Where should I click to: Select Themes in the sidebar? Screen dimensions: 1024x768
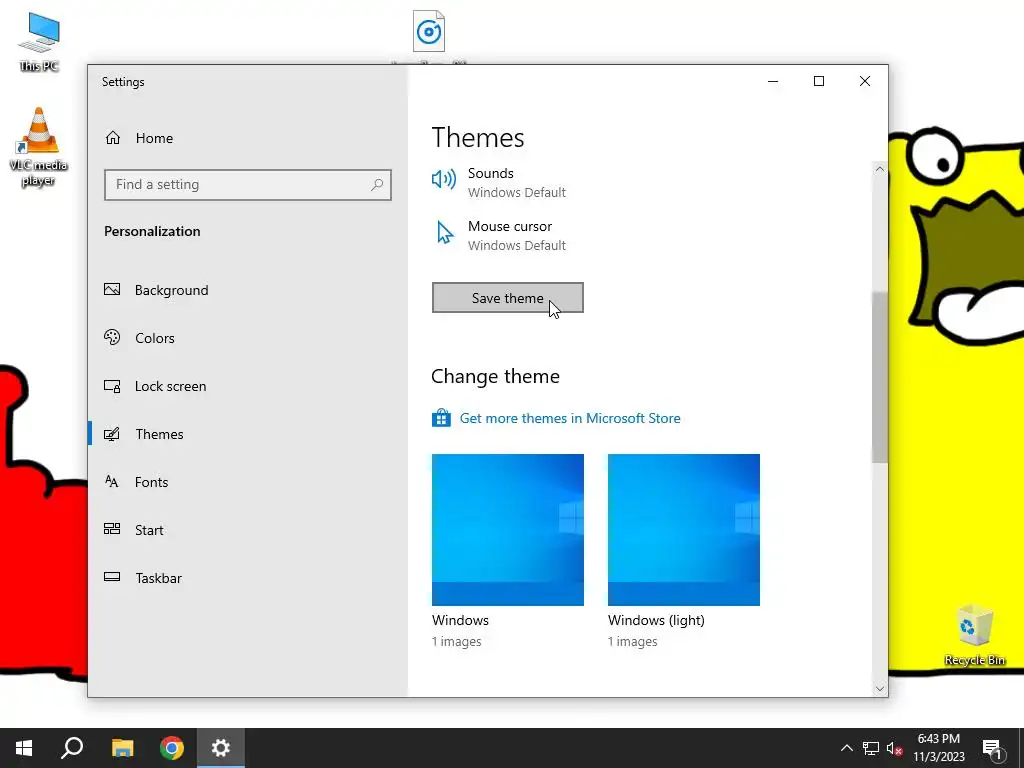tap(159, 434)
